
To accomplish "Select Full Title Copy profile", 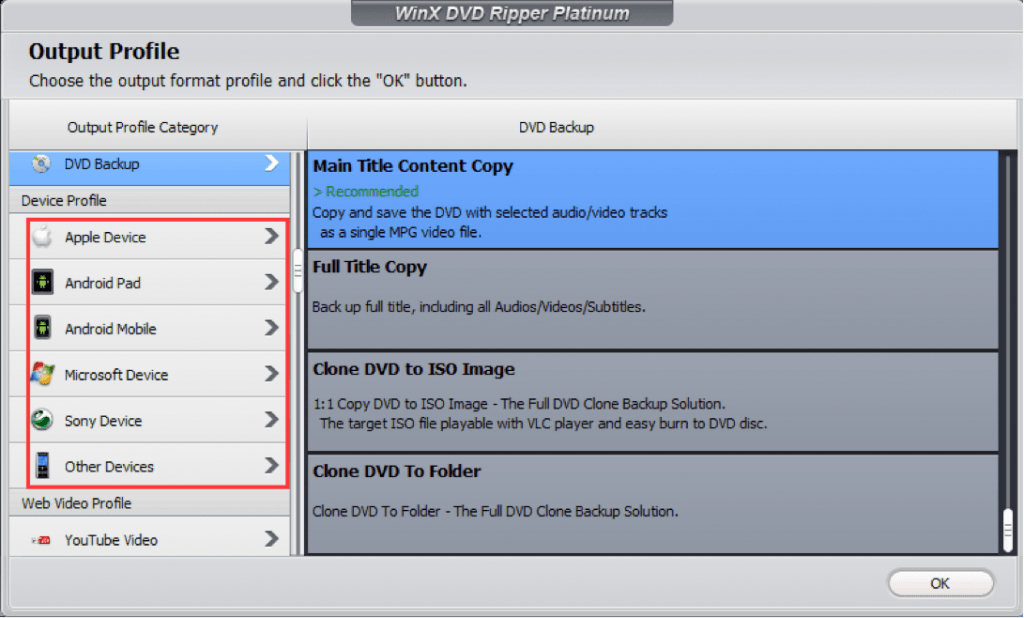I will coord(653,301).
